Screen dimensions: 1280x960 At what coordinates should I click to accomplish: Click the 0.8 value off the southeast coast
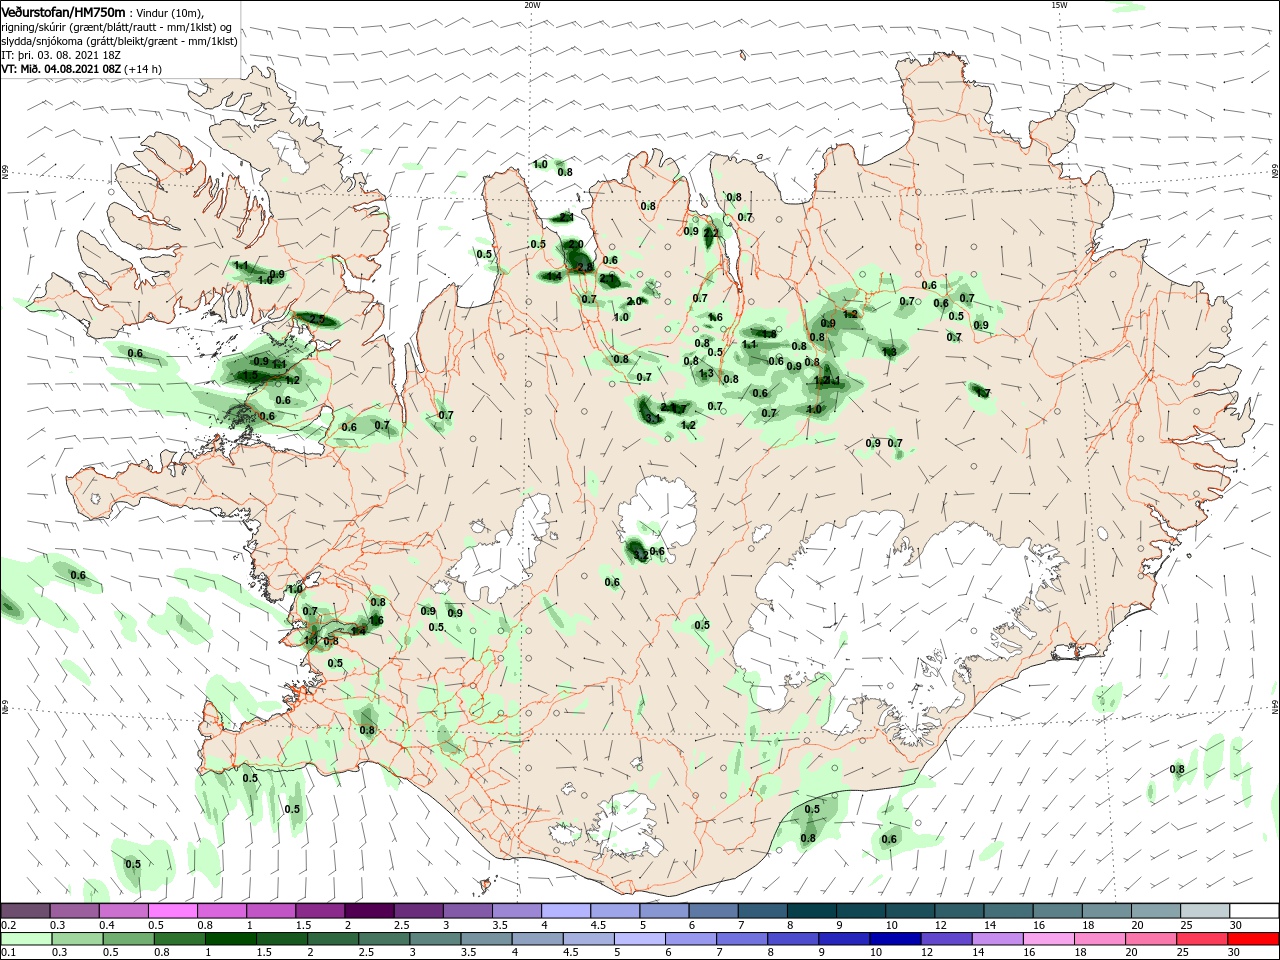click(x=1177, y=769)
